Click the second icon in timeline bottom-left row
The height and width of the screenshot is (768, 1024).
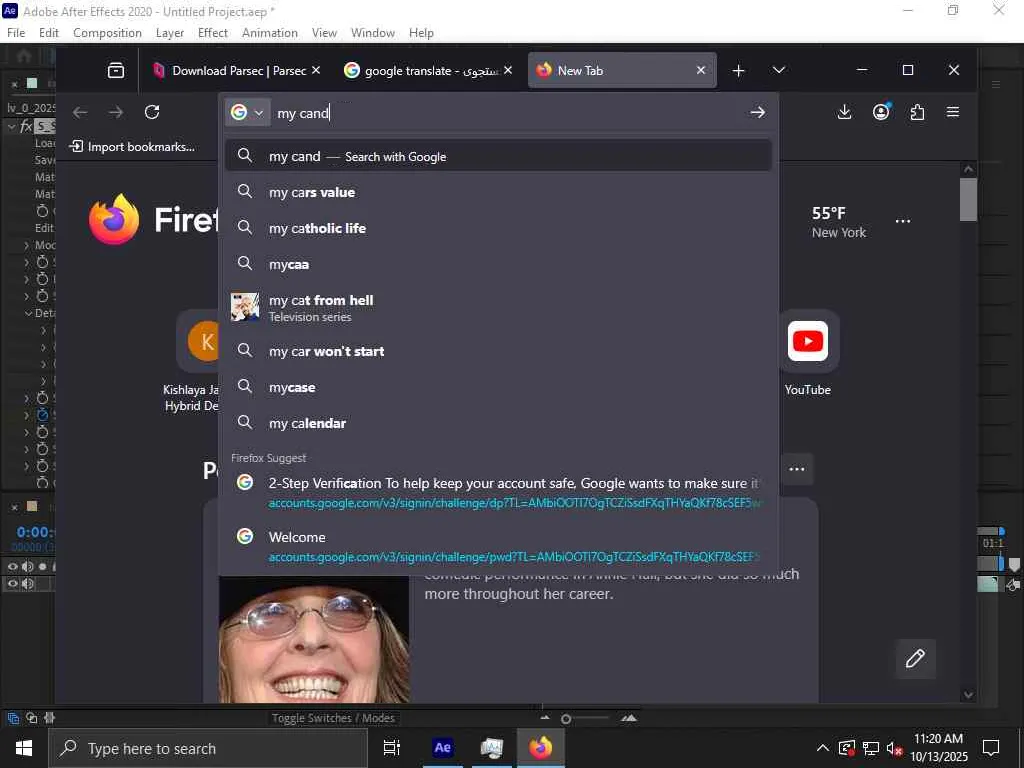click(x=31, y=718)
